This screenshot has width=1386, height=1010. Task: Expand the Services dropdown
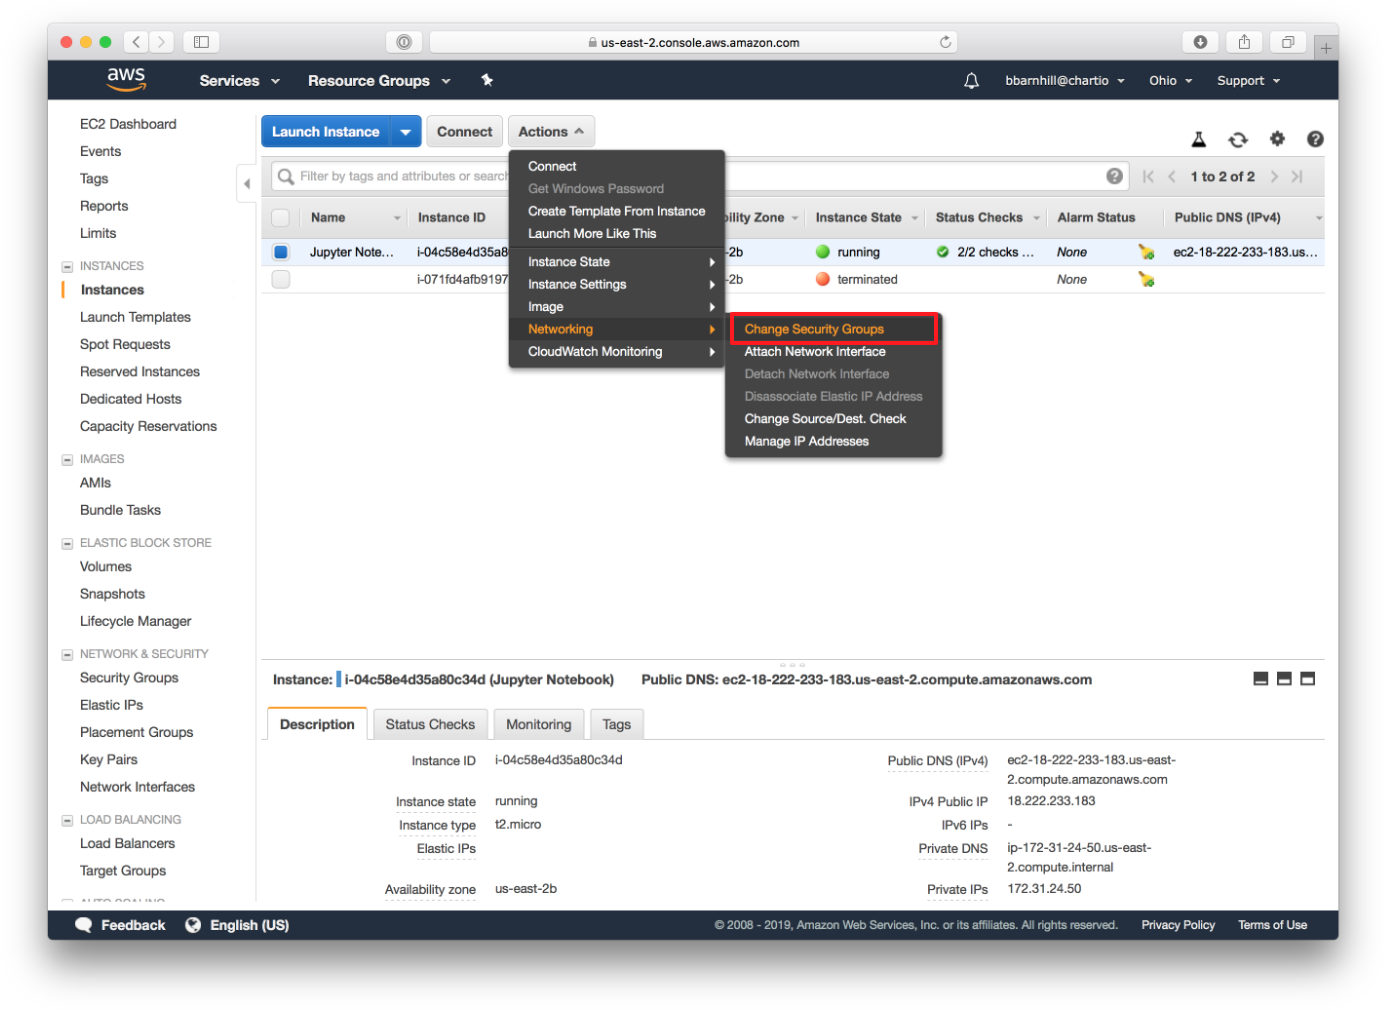pyautogui.click(x=239, y=81)
